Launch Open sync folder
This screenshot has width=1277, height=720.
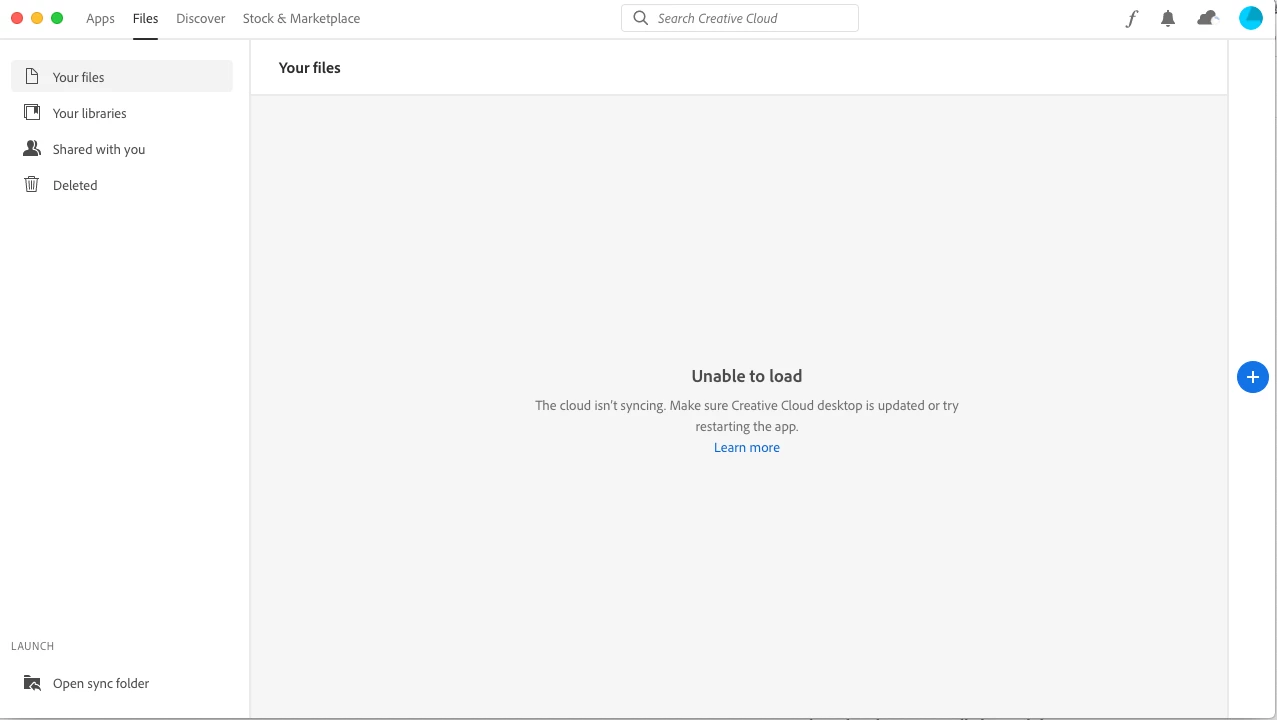(122, 683)
